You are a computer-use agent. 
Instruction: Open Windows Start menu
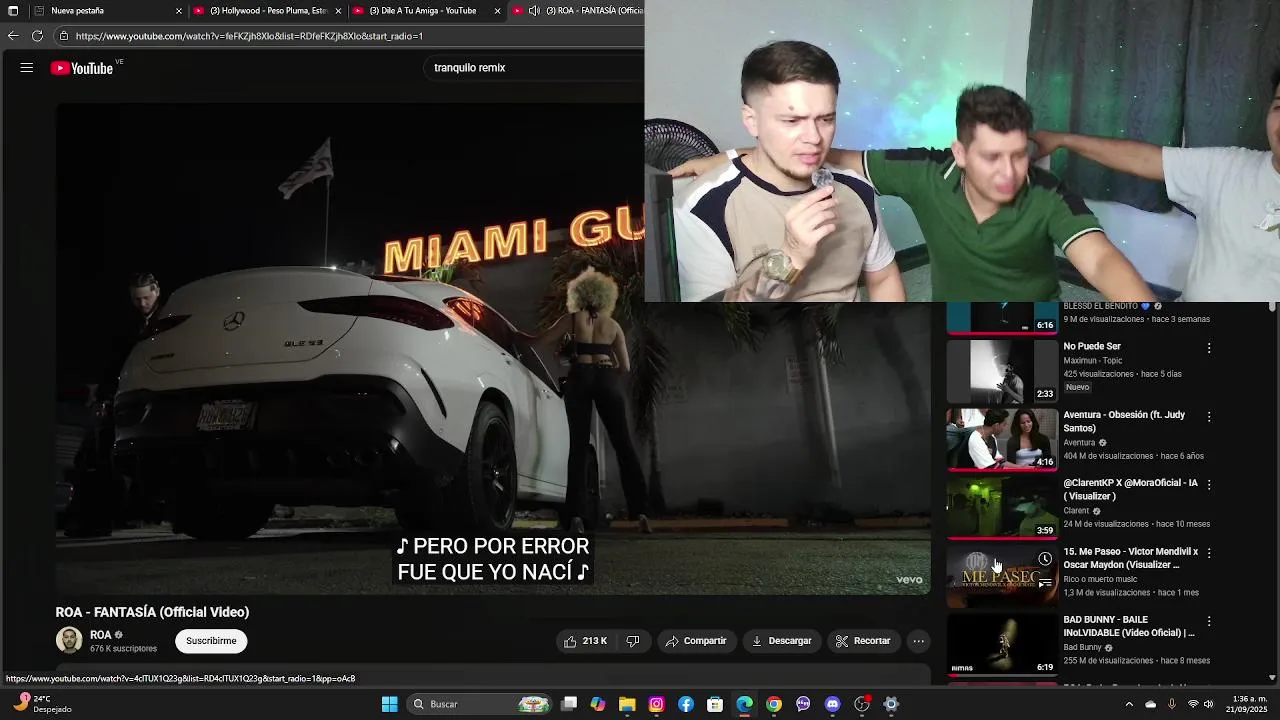coord(389,704)
